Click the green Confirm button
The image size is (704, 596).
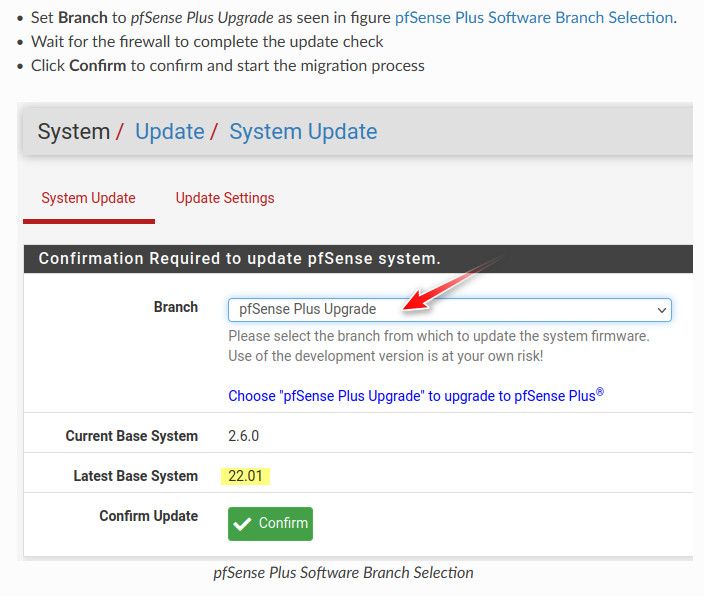click(270, 524)
